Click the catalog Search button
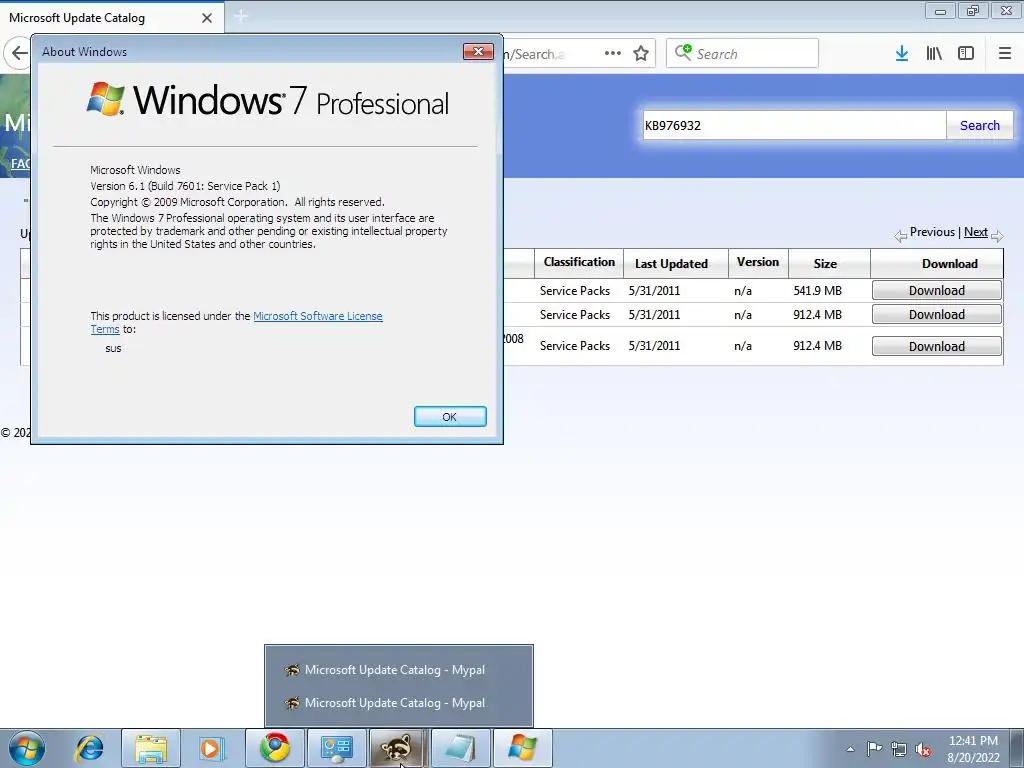 [980, 125]
